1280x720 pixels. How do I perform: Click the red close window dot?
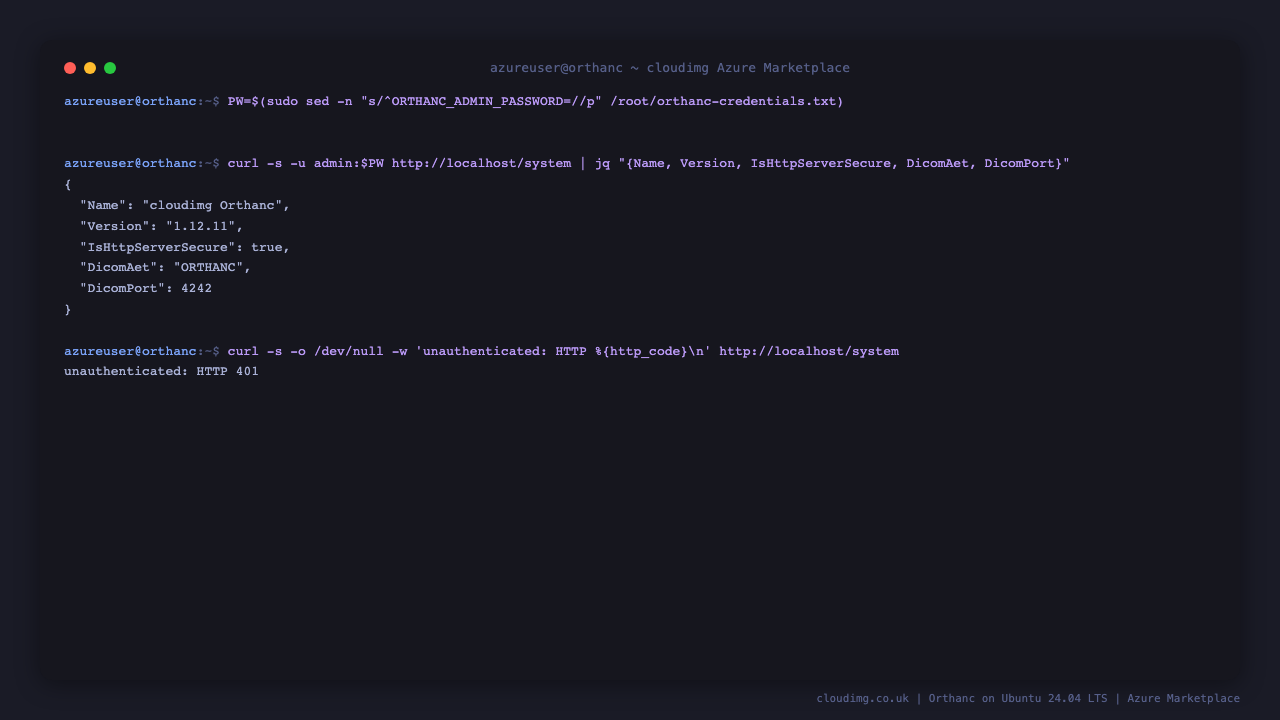tap(70, 68)
